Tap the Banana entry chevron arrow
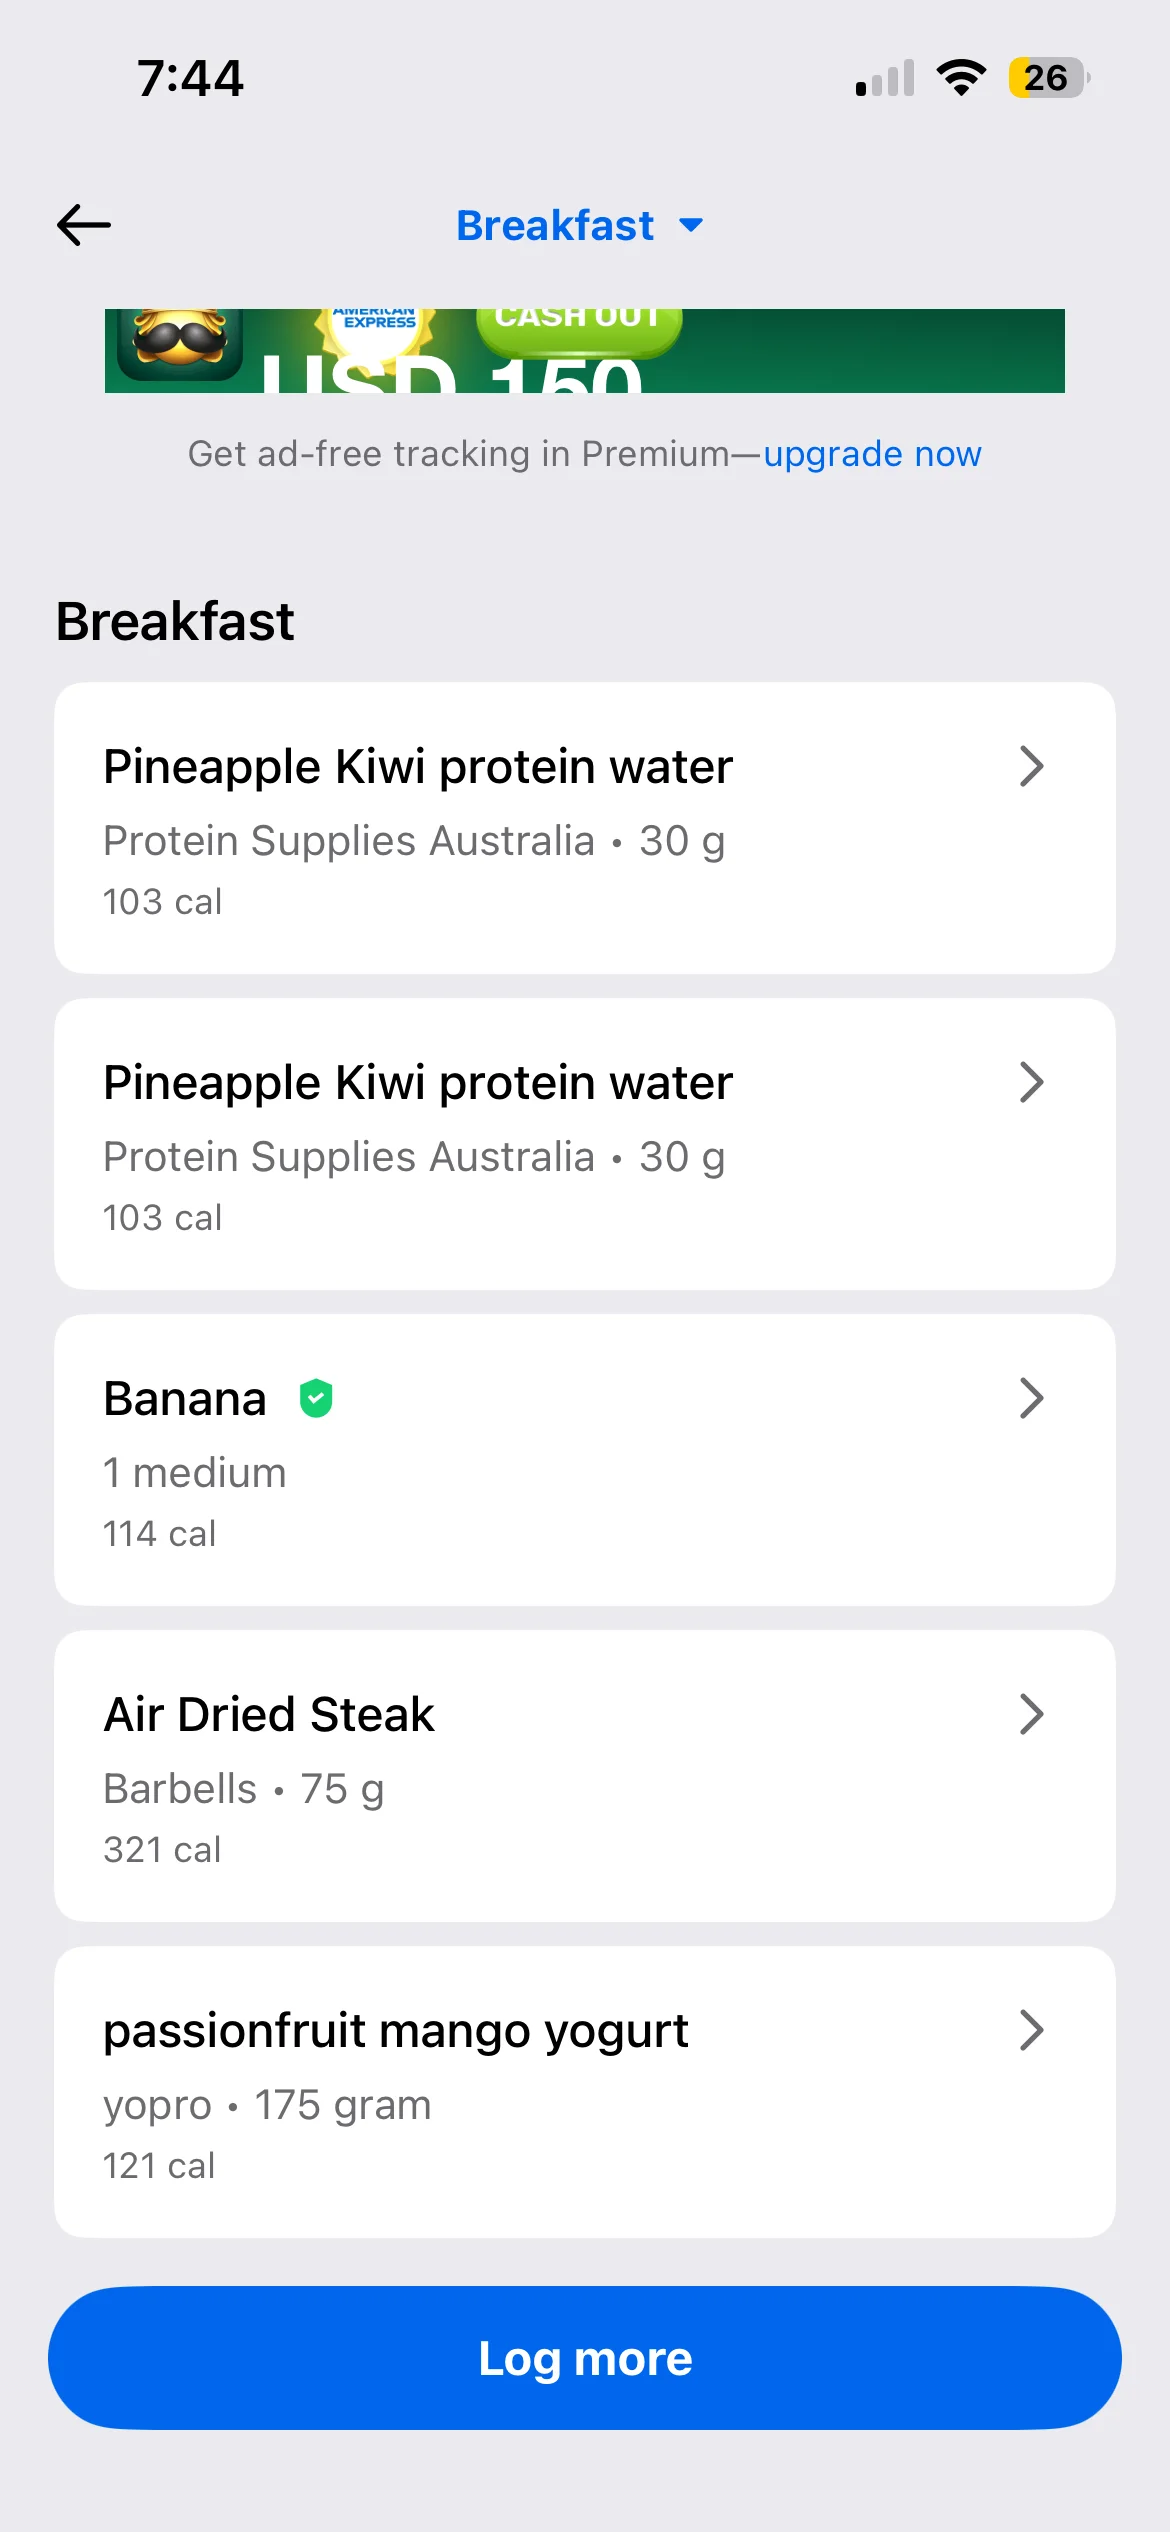 pos(1031,1399)
